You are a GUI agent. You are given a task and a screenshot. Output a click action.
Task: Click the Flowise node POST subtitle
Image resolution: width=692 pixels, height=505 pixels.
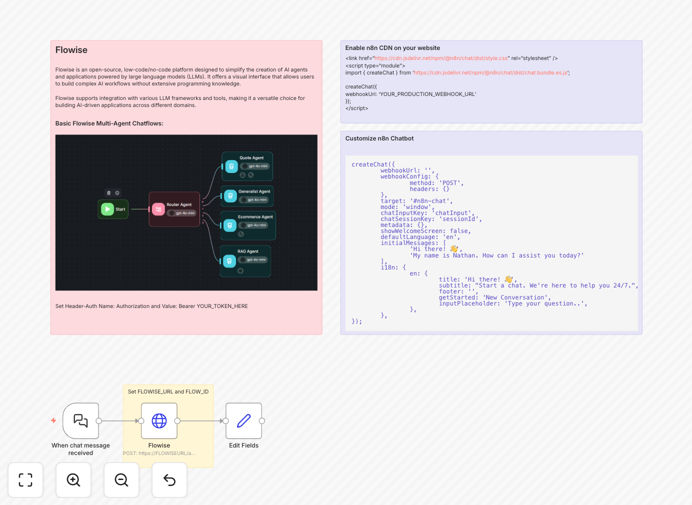[x=159, y=453]
